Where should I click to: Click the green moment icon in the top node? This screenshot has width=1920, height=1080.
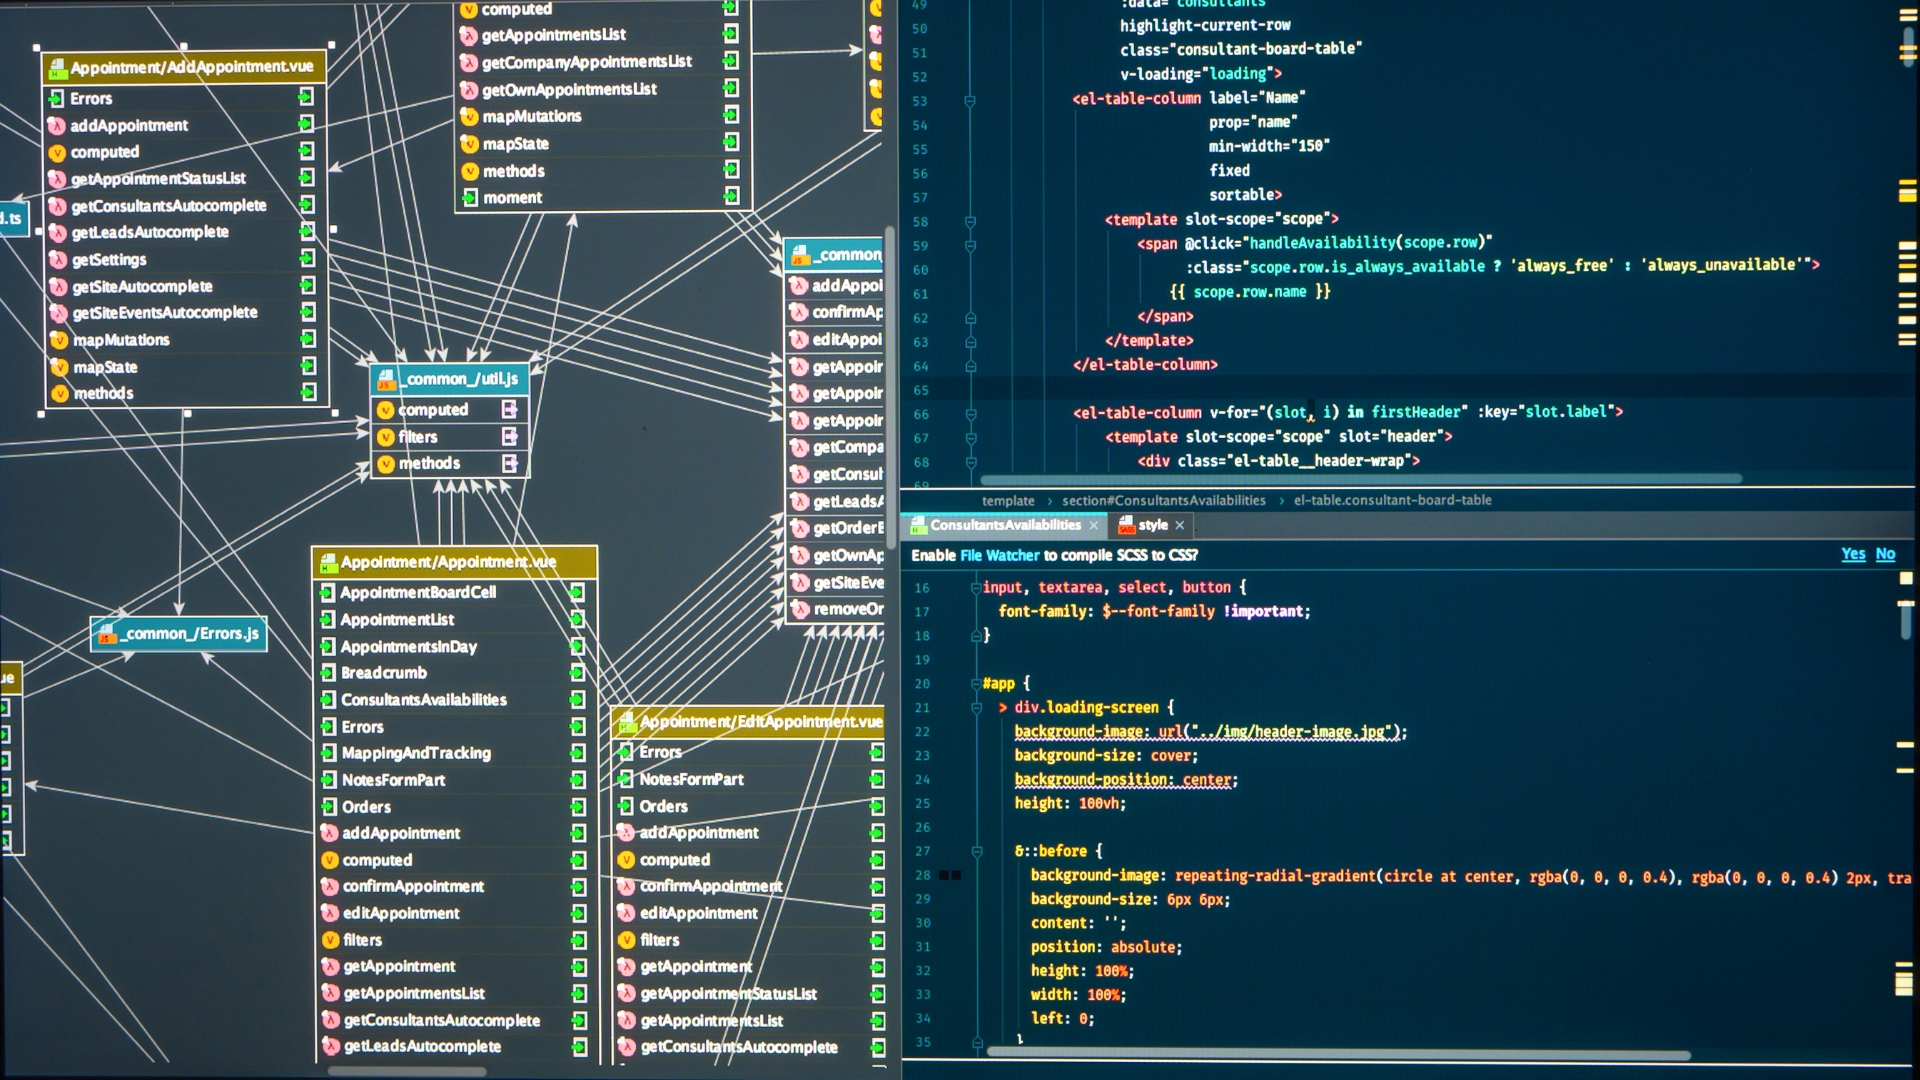click(468, 197)
